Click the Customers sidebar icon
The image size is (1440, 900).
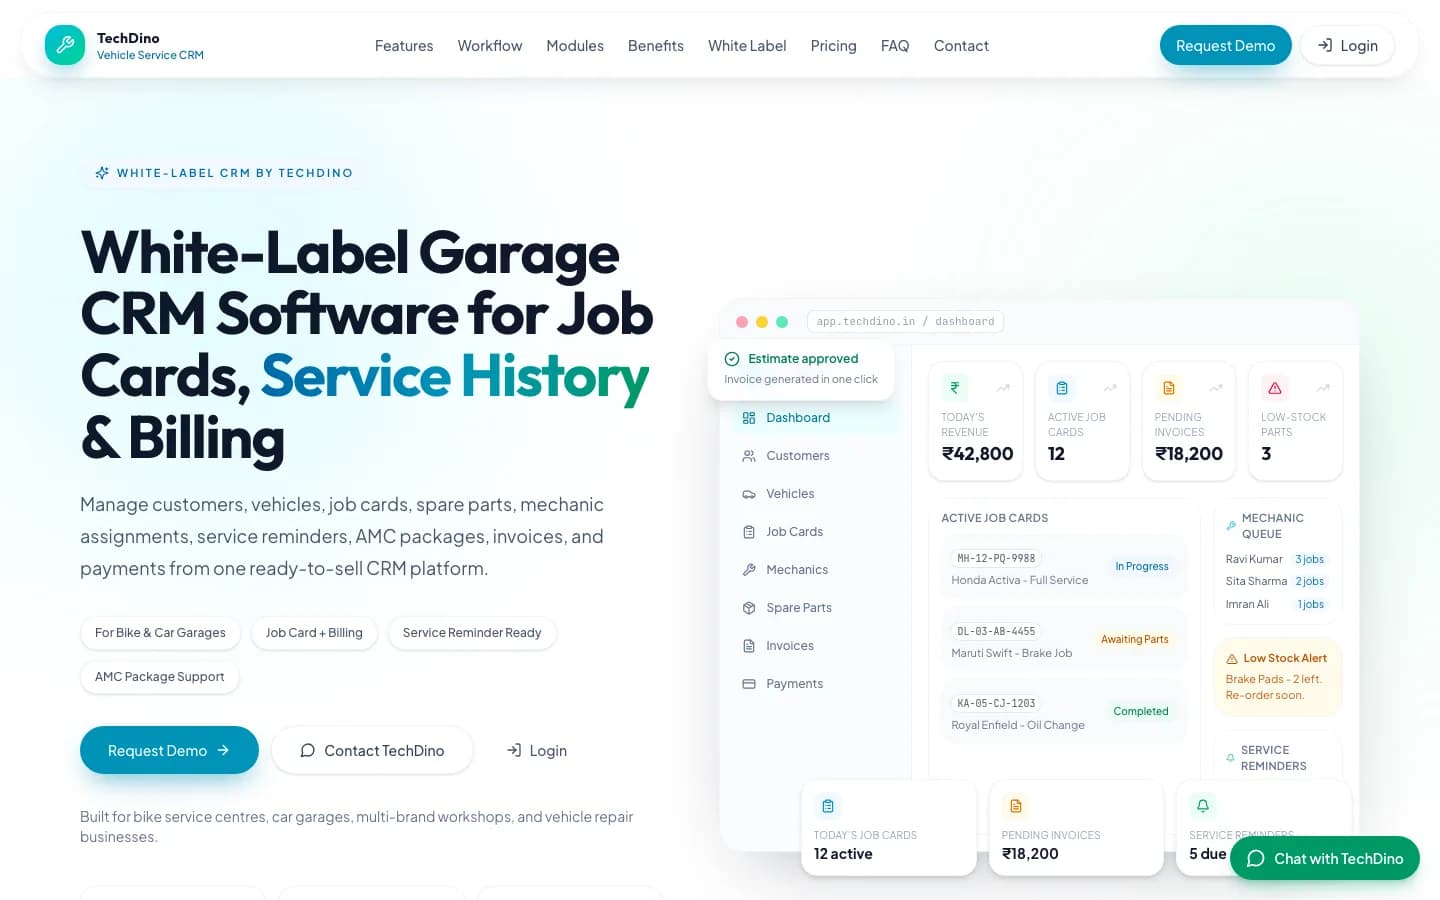[x=749, y=456]
